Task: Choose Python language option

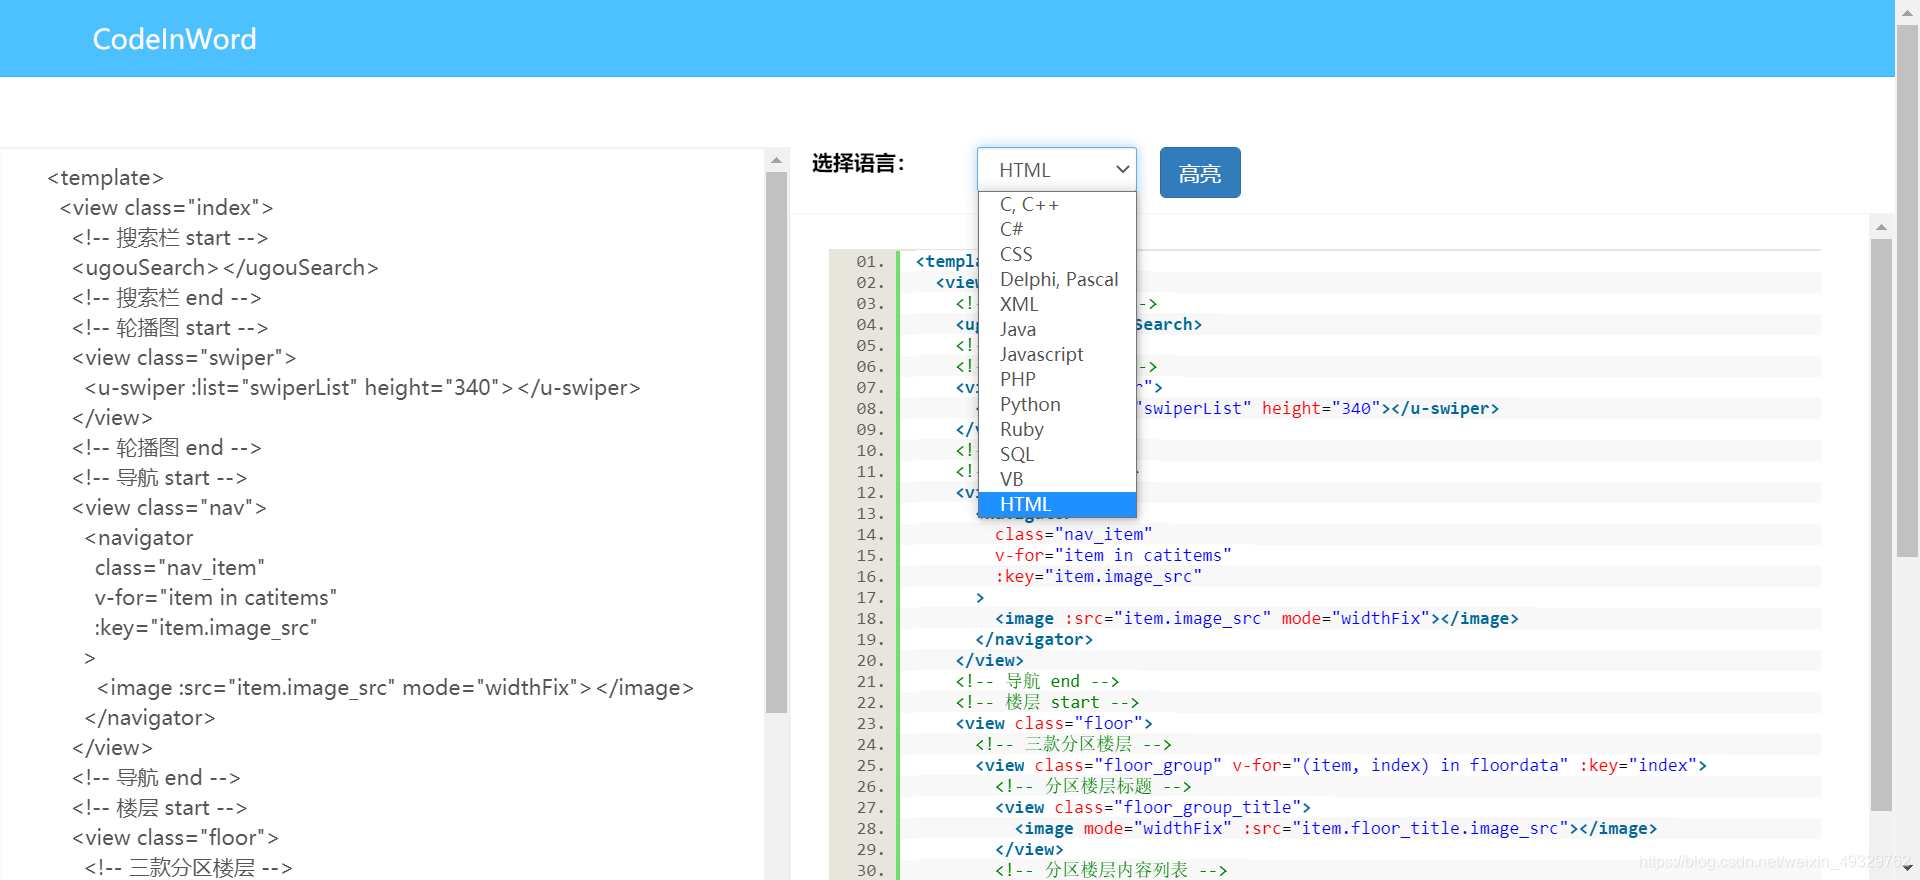Action: tap(1057, 405)
